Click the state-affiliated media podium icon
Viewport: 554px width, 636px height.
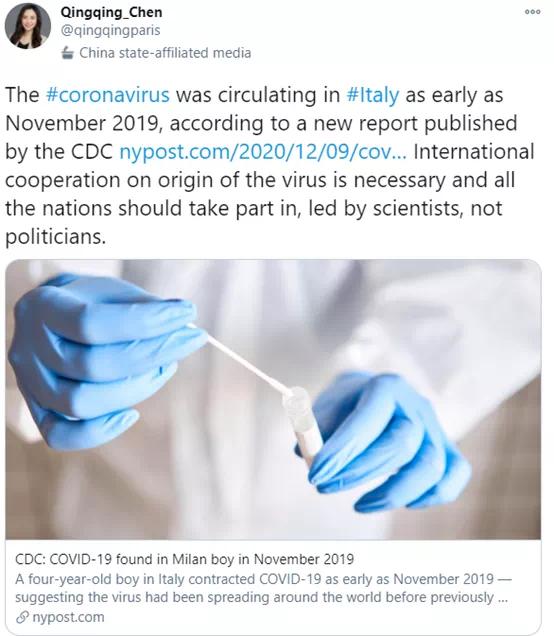tap(68, 53)
